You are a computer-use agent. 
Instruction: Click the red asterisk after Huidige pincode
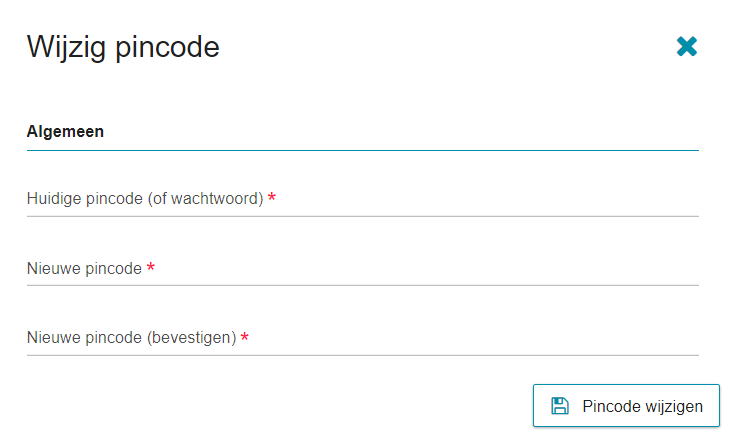tap(272, 197)
